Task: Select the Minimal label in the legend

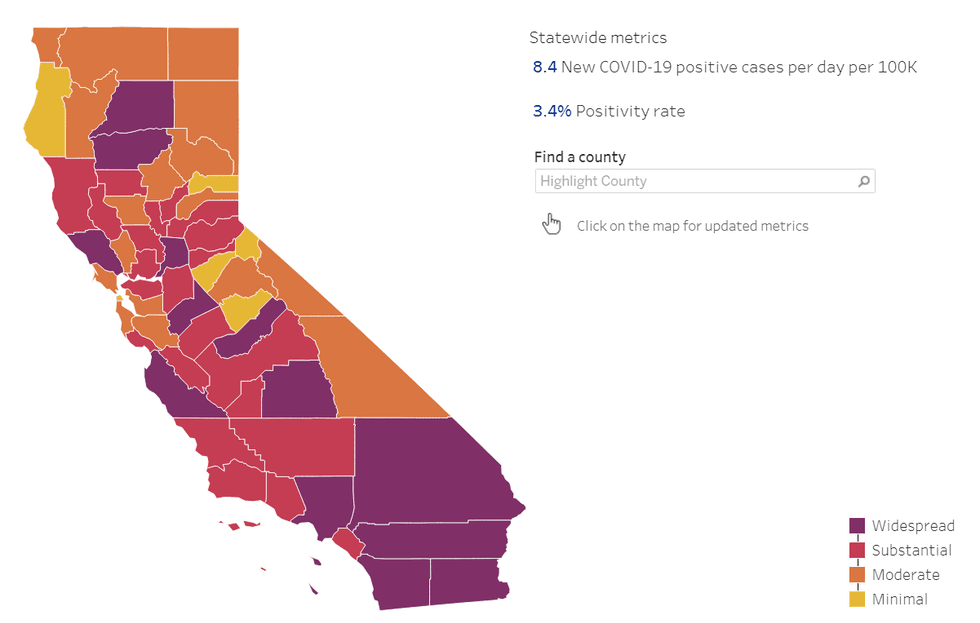Action: [901, 599]
